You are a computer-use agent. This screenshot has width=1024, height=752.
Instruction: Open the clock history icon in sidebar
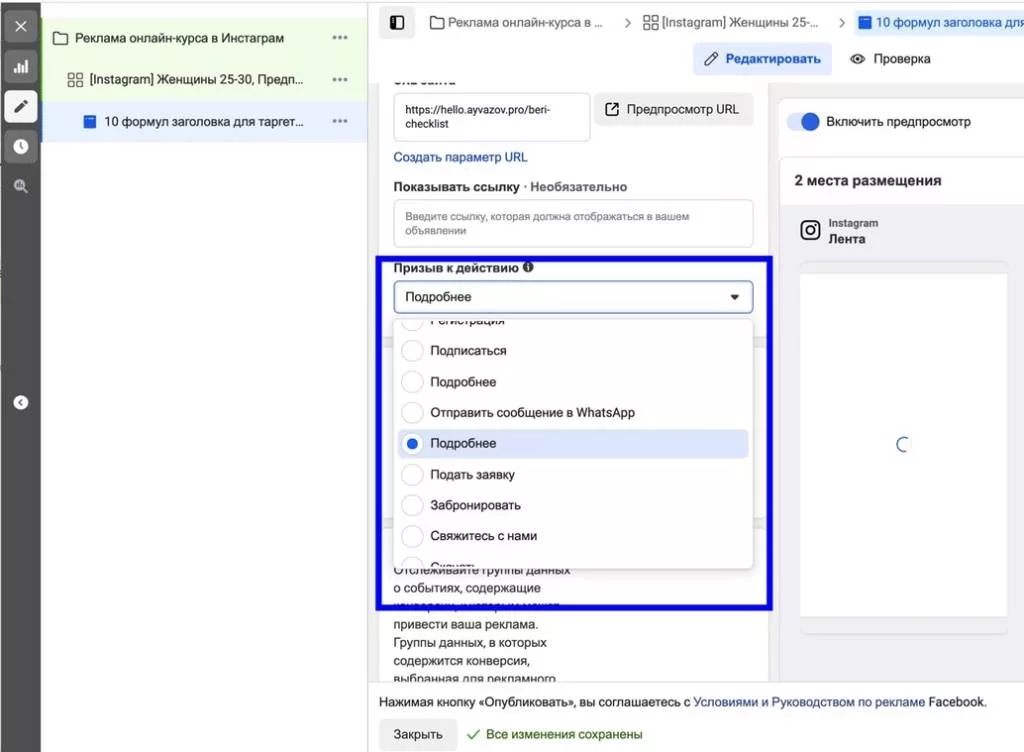pyautogui.click(x=21, y=146)
